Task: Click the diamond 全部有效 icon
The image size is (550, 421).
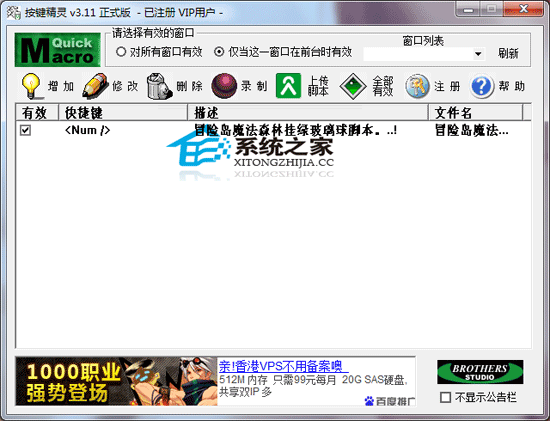Action: (353, 86)
